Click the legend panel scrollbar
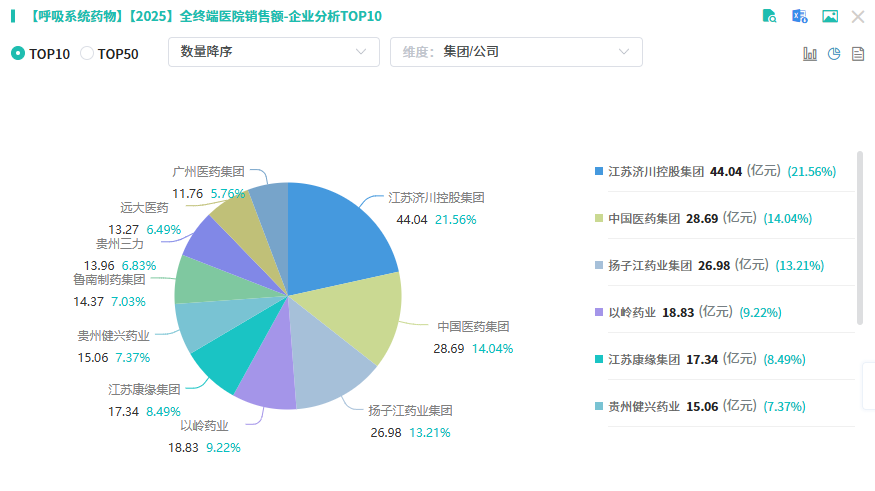The height and width of the screenshot is (491, 875). click(859, 238)
